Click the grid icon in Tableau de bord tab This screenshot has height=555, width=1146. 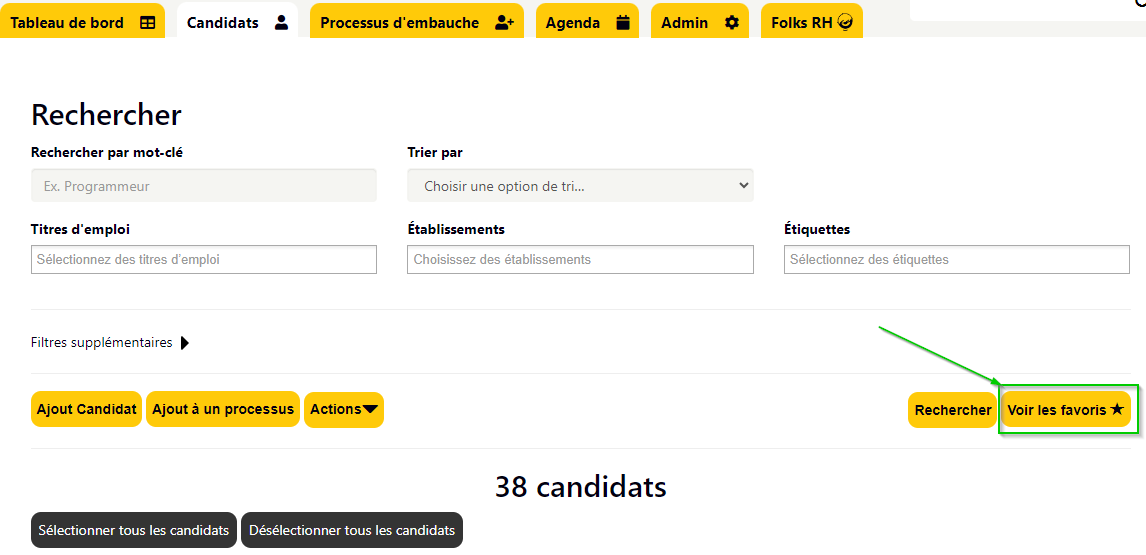point(148,23)
